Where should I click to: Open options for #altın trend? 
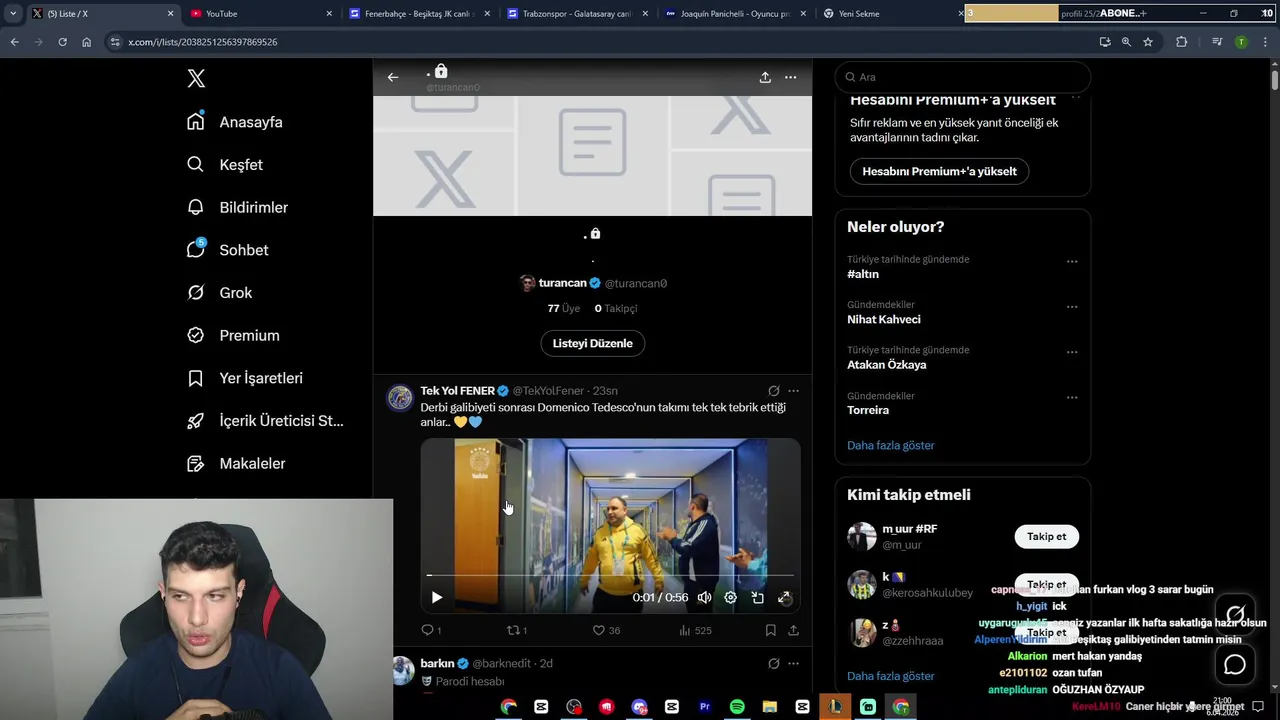pyautogui.click(x=1072, y=262)
